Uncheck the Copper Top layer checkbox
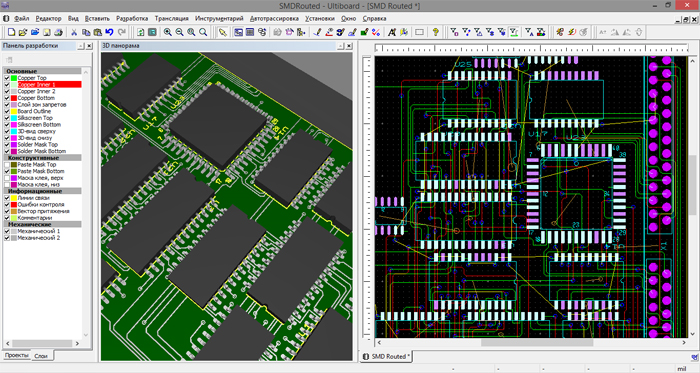 click(x=7, y=78)
